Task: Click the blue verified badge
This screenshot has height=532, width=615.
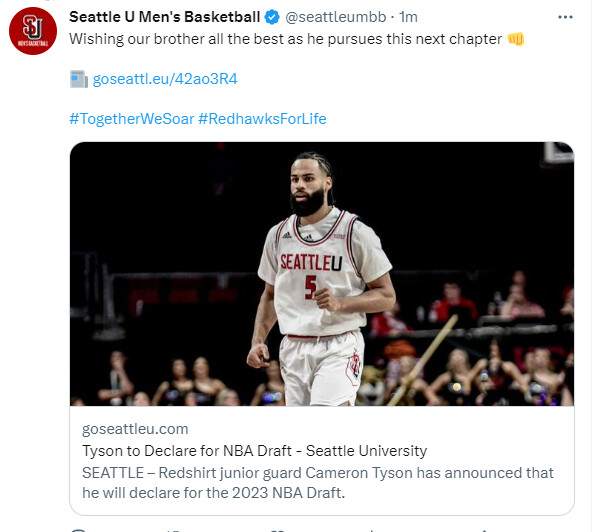Action: click(269, 17)
